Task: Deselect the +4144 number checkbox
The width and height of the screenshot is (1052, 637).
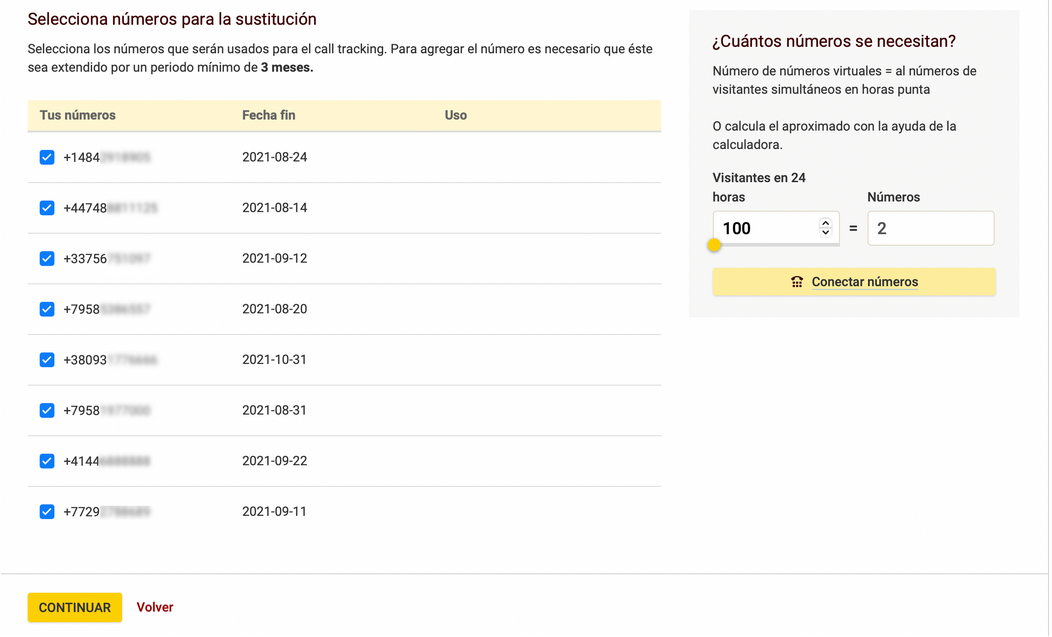Action: [x=47, y=461]
